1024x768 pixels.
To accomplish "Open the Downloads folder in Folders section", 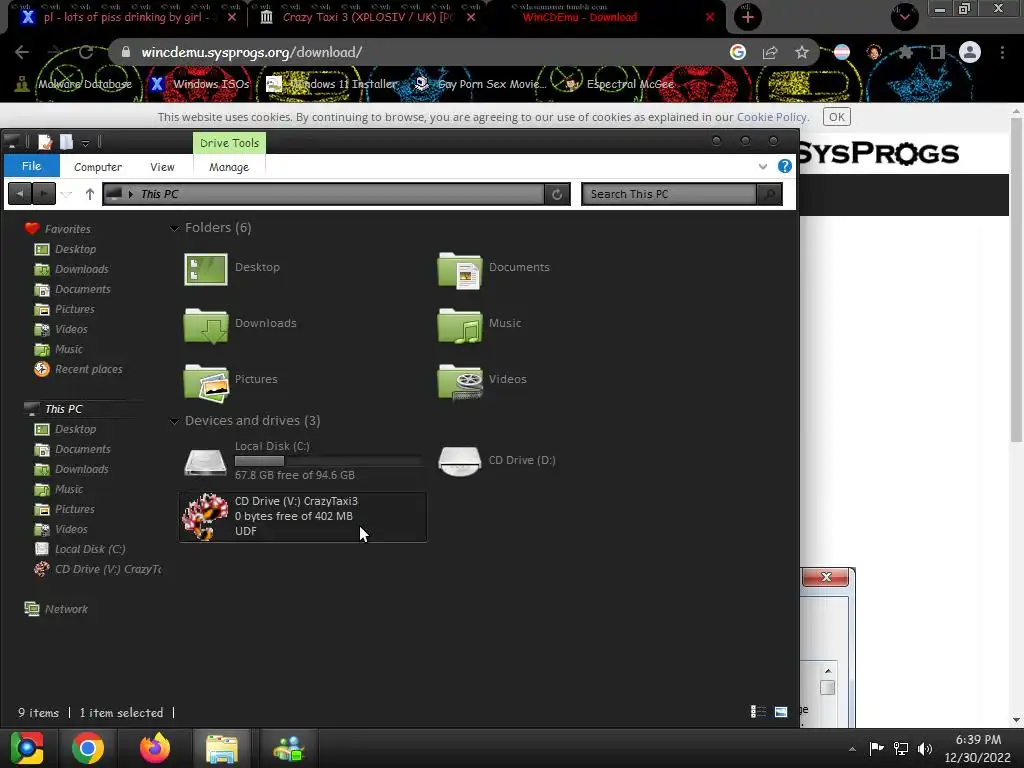I will 240,325.
